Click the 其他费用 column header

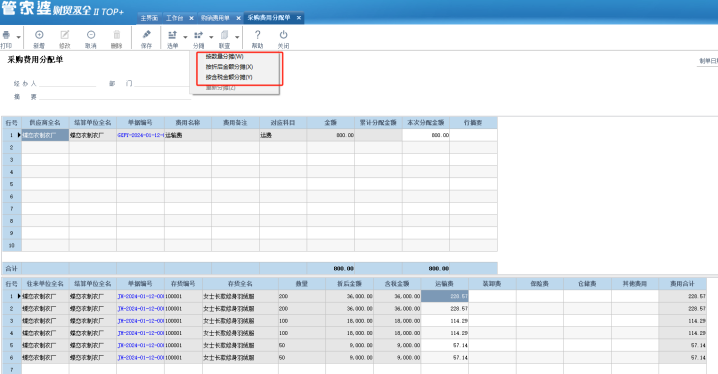pyautogui.click(x=635, y=284)
